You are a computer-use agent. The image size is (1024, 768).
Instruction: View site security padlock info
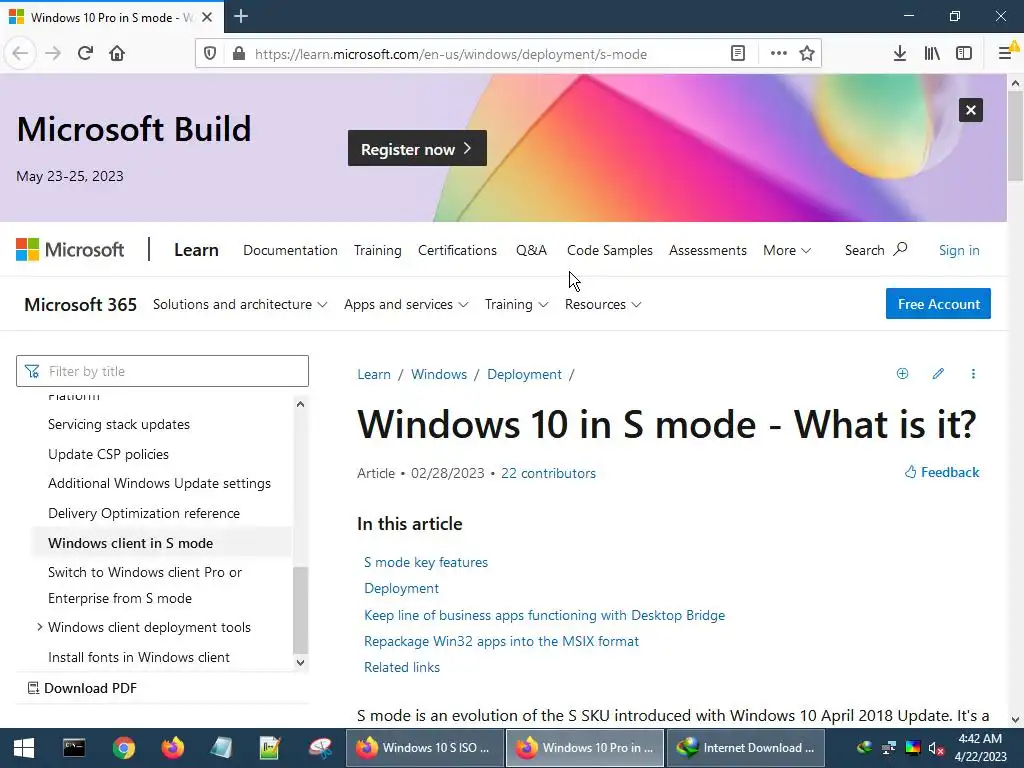click(239, 54)
